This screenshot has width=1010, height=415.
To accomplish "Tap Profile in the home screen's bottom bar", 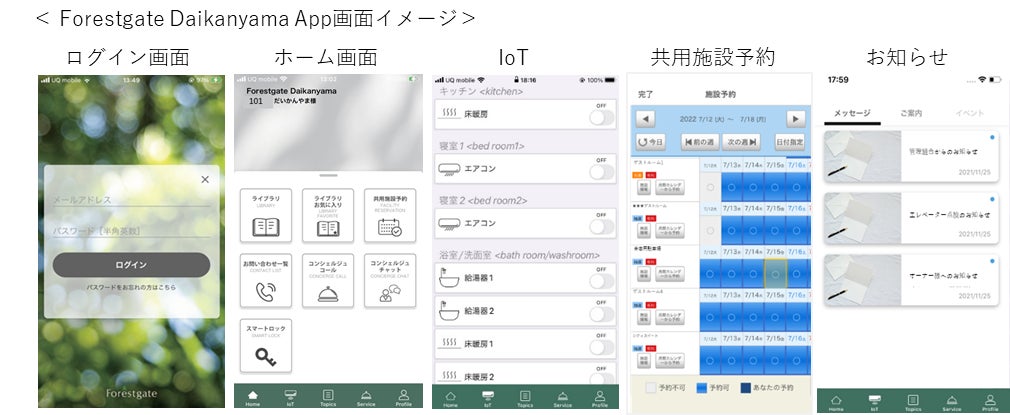I will tap(403, 398).
